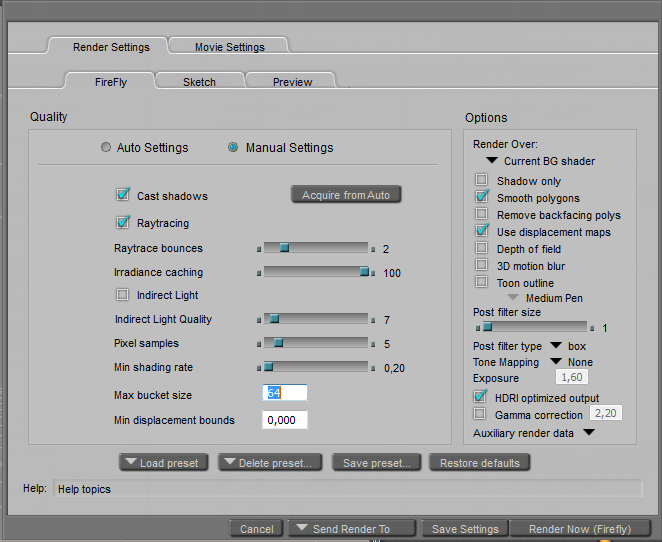Click the Raytrace bounces slider handle
This screenshot has width=662, height=542.
tap(285, 248)
